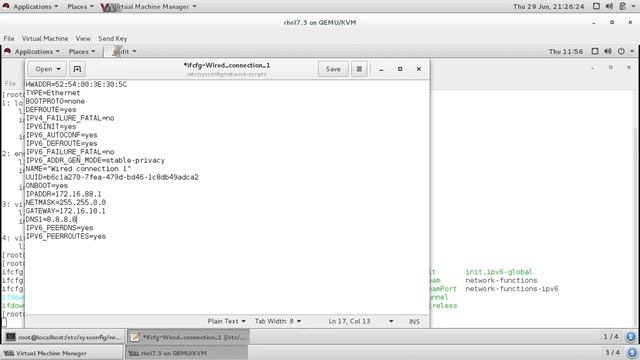This screenshot has width=640, height=360.
Task: Click the guest clock Thu 11:56
Action: tap(566, 51)
